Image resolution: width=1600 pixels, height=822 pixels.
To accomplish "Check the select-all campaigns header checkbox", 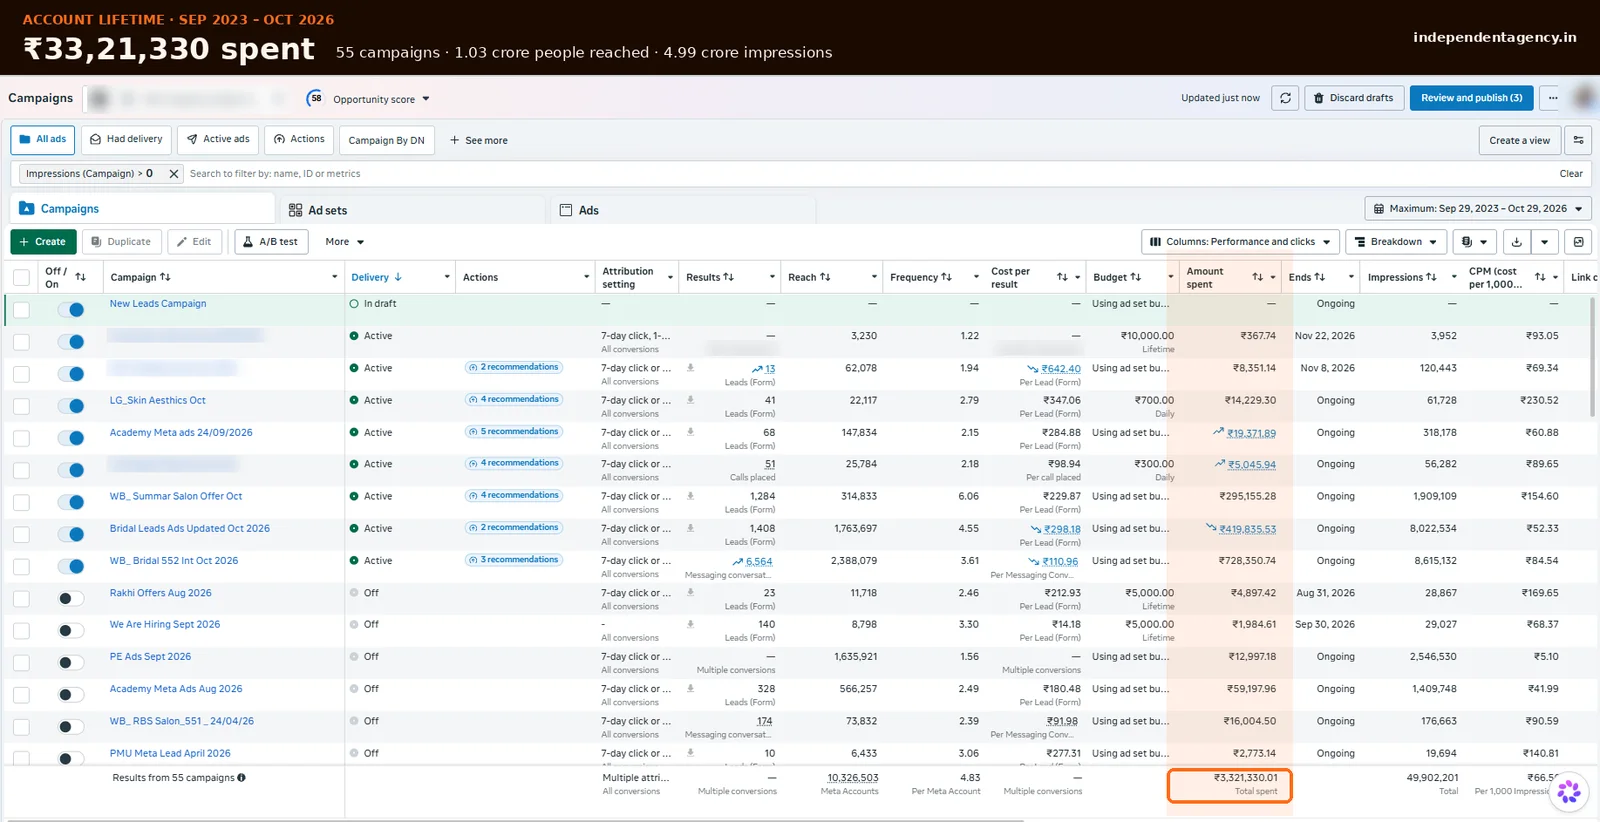I will [21, 277].
